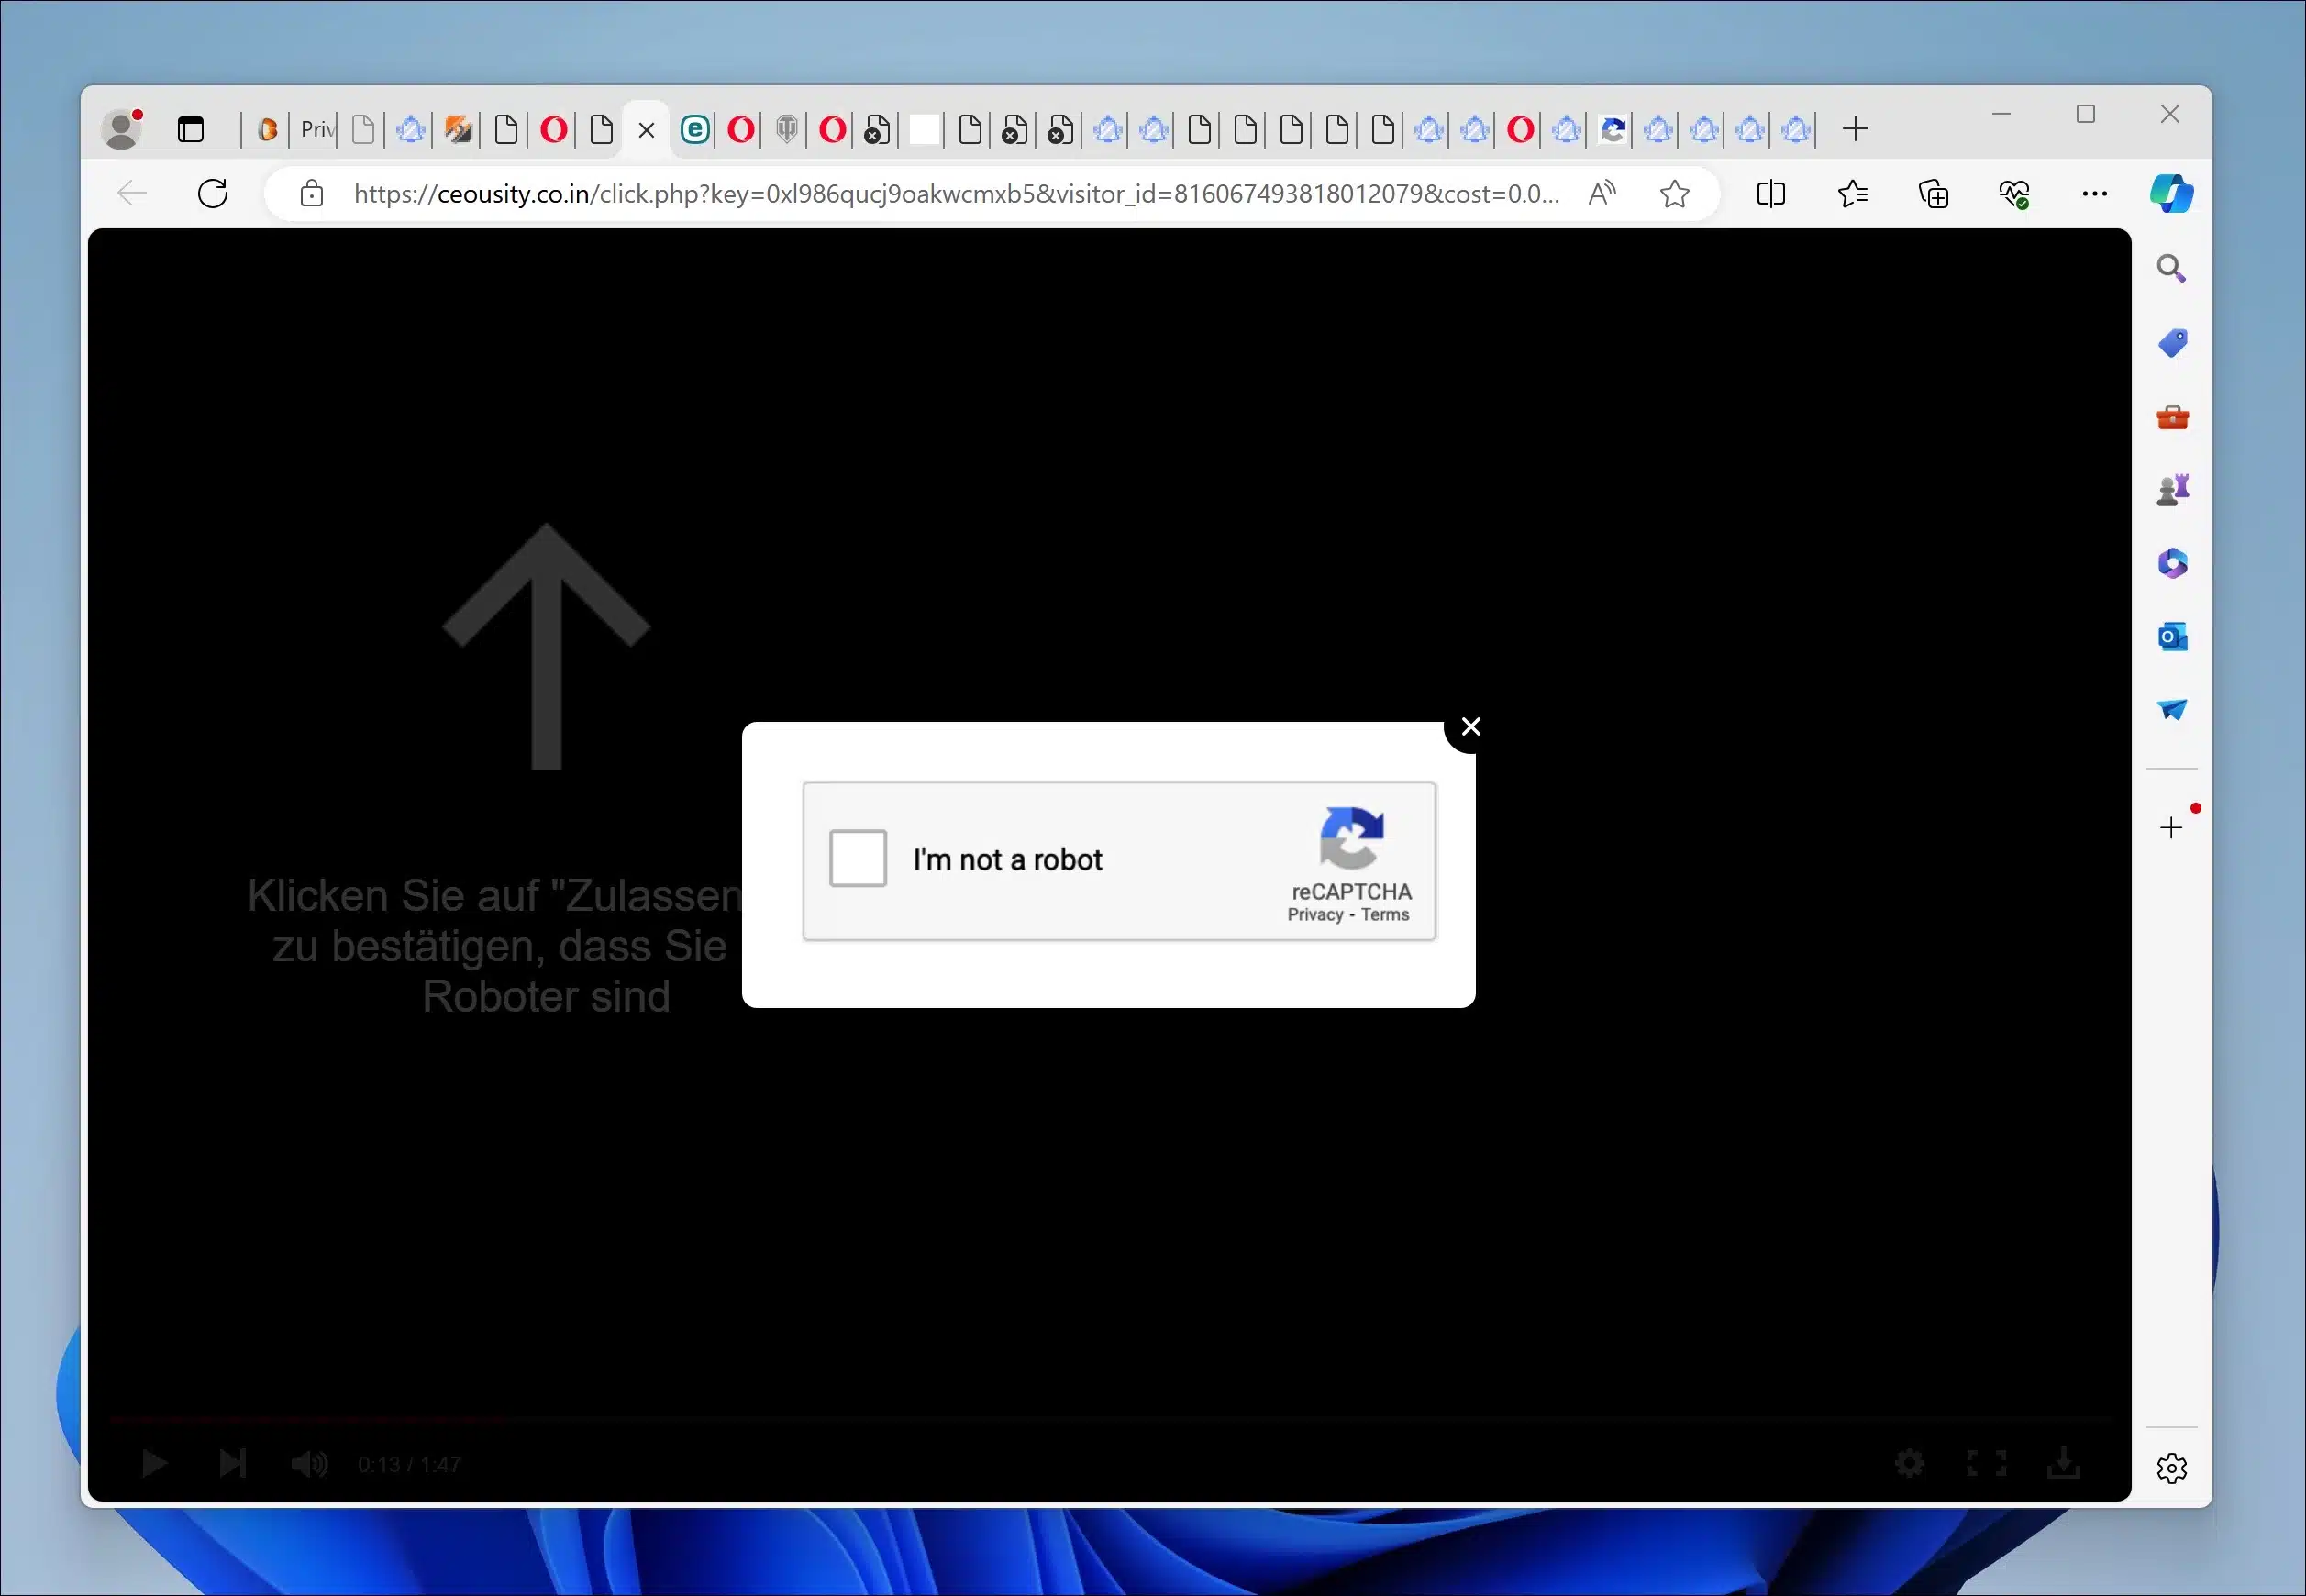Open Outlook in the sidebar
Image resolution: width=2306 pixels, height=1596 pixels.
coord(2172,636)
